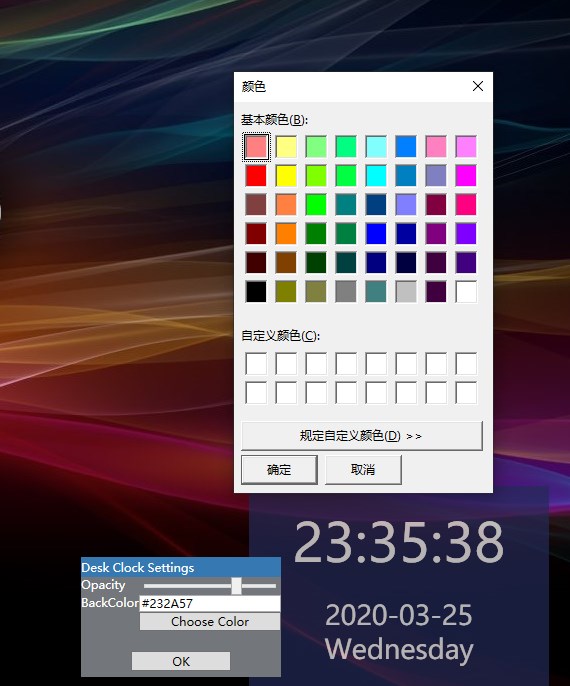The image size is (570, 686).
Task: Open the Choose Color button
Action: [x=210, y=622]
